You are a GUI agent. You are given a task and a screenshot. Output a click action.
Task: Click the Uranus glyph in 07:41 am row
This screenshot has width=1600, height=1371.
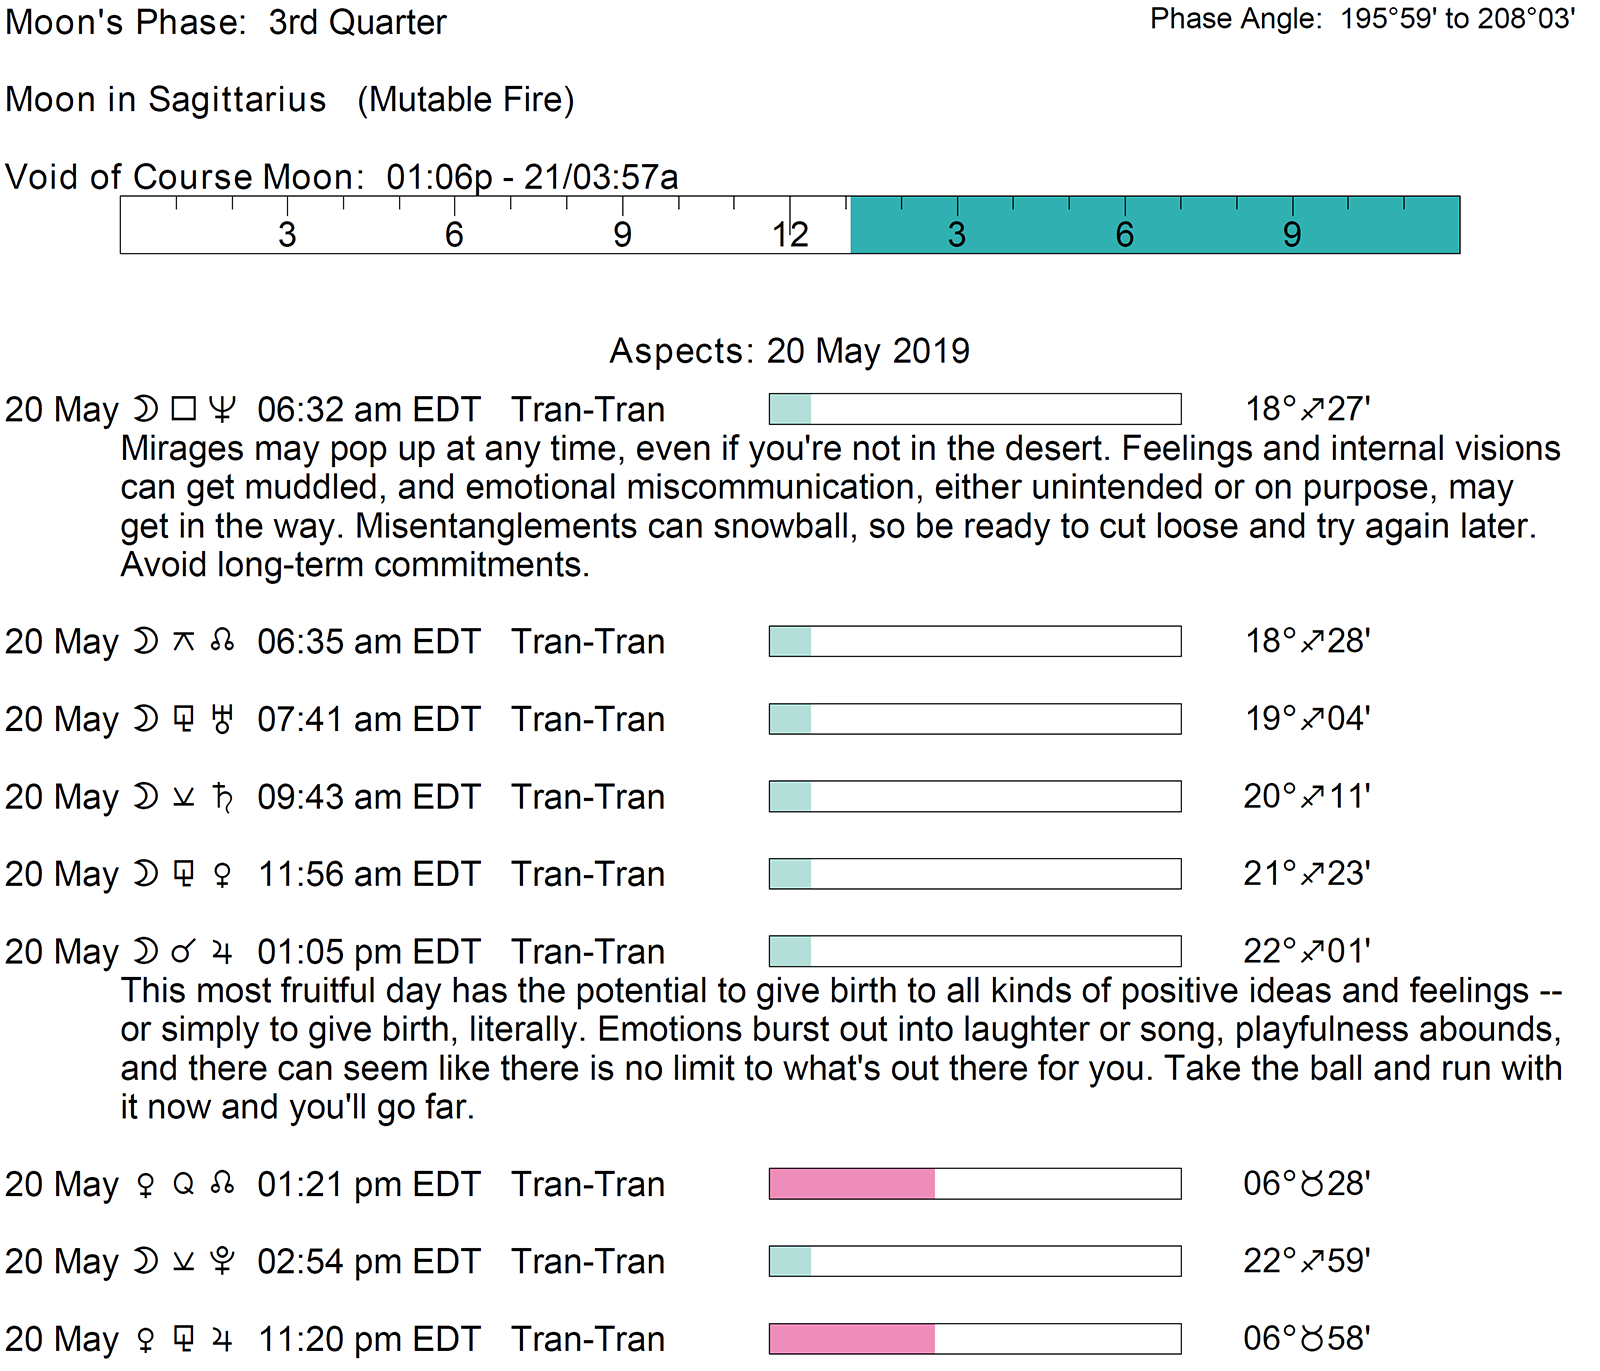223,719
